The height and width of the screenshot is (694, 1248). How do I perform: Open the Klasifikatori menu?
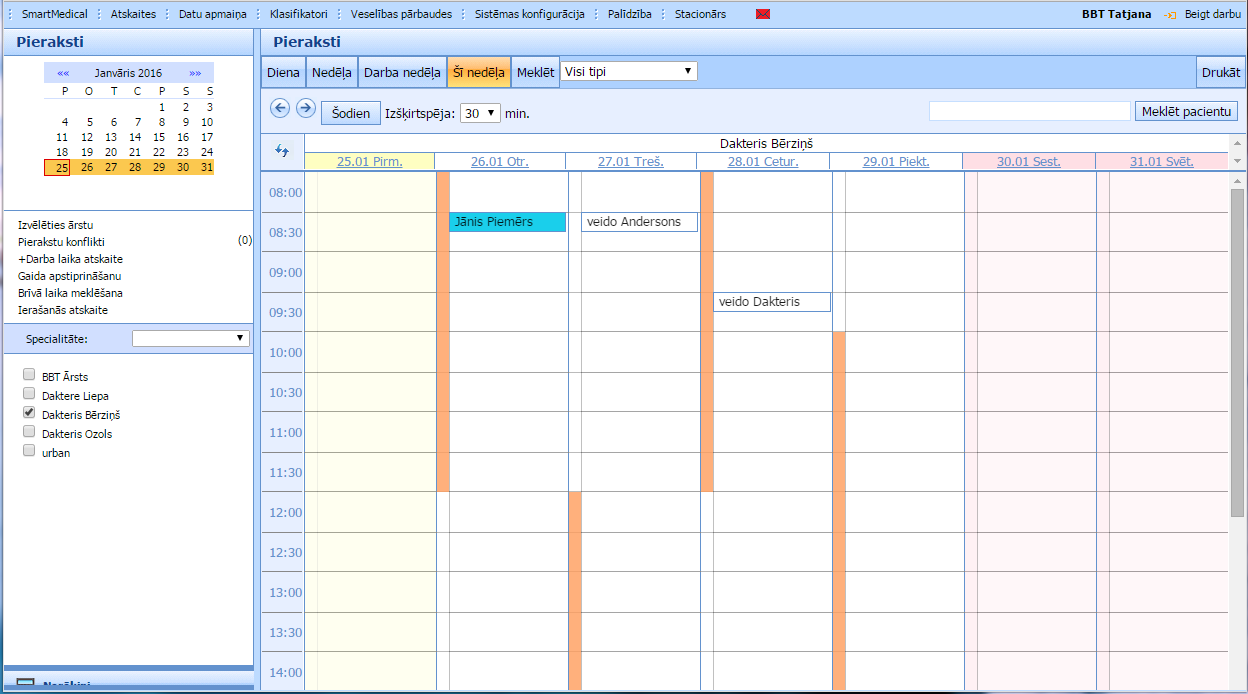(298, 15)
